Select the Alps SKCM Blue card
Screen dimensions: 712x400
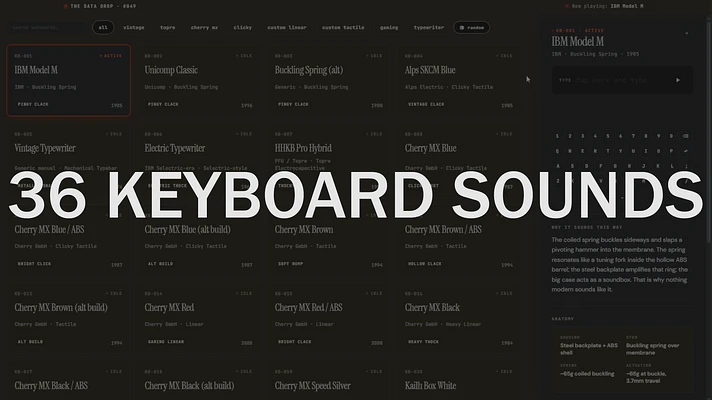tap(459, 80)
